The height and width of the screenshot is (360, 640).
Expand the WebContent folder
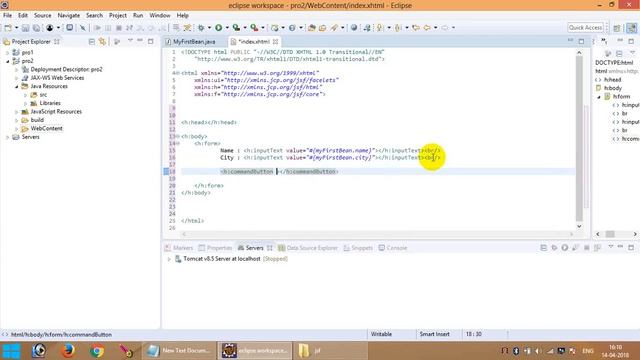click(x=16, y=129)
